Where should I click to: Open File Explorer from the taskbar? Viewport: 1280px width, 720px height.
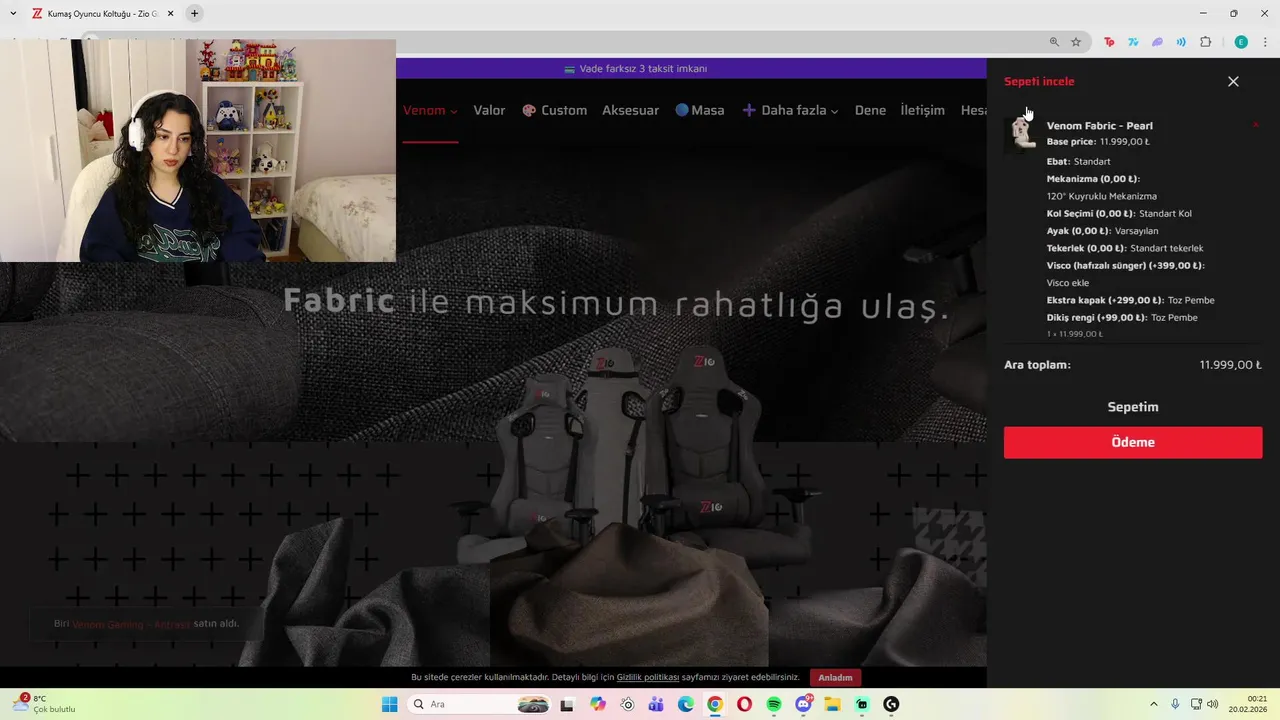pyautogui.click(x=832, y=704)
